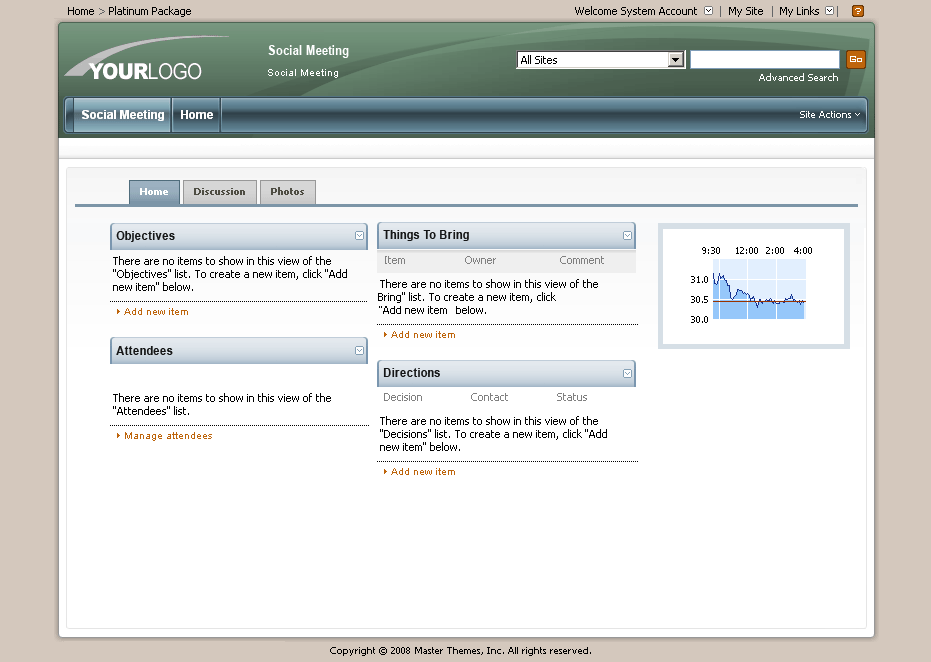
Task: Expand Things To Bring web part menu
Action: click(627, 235)
